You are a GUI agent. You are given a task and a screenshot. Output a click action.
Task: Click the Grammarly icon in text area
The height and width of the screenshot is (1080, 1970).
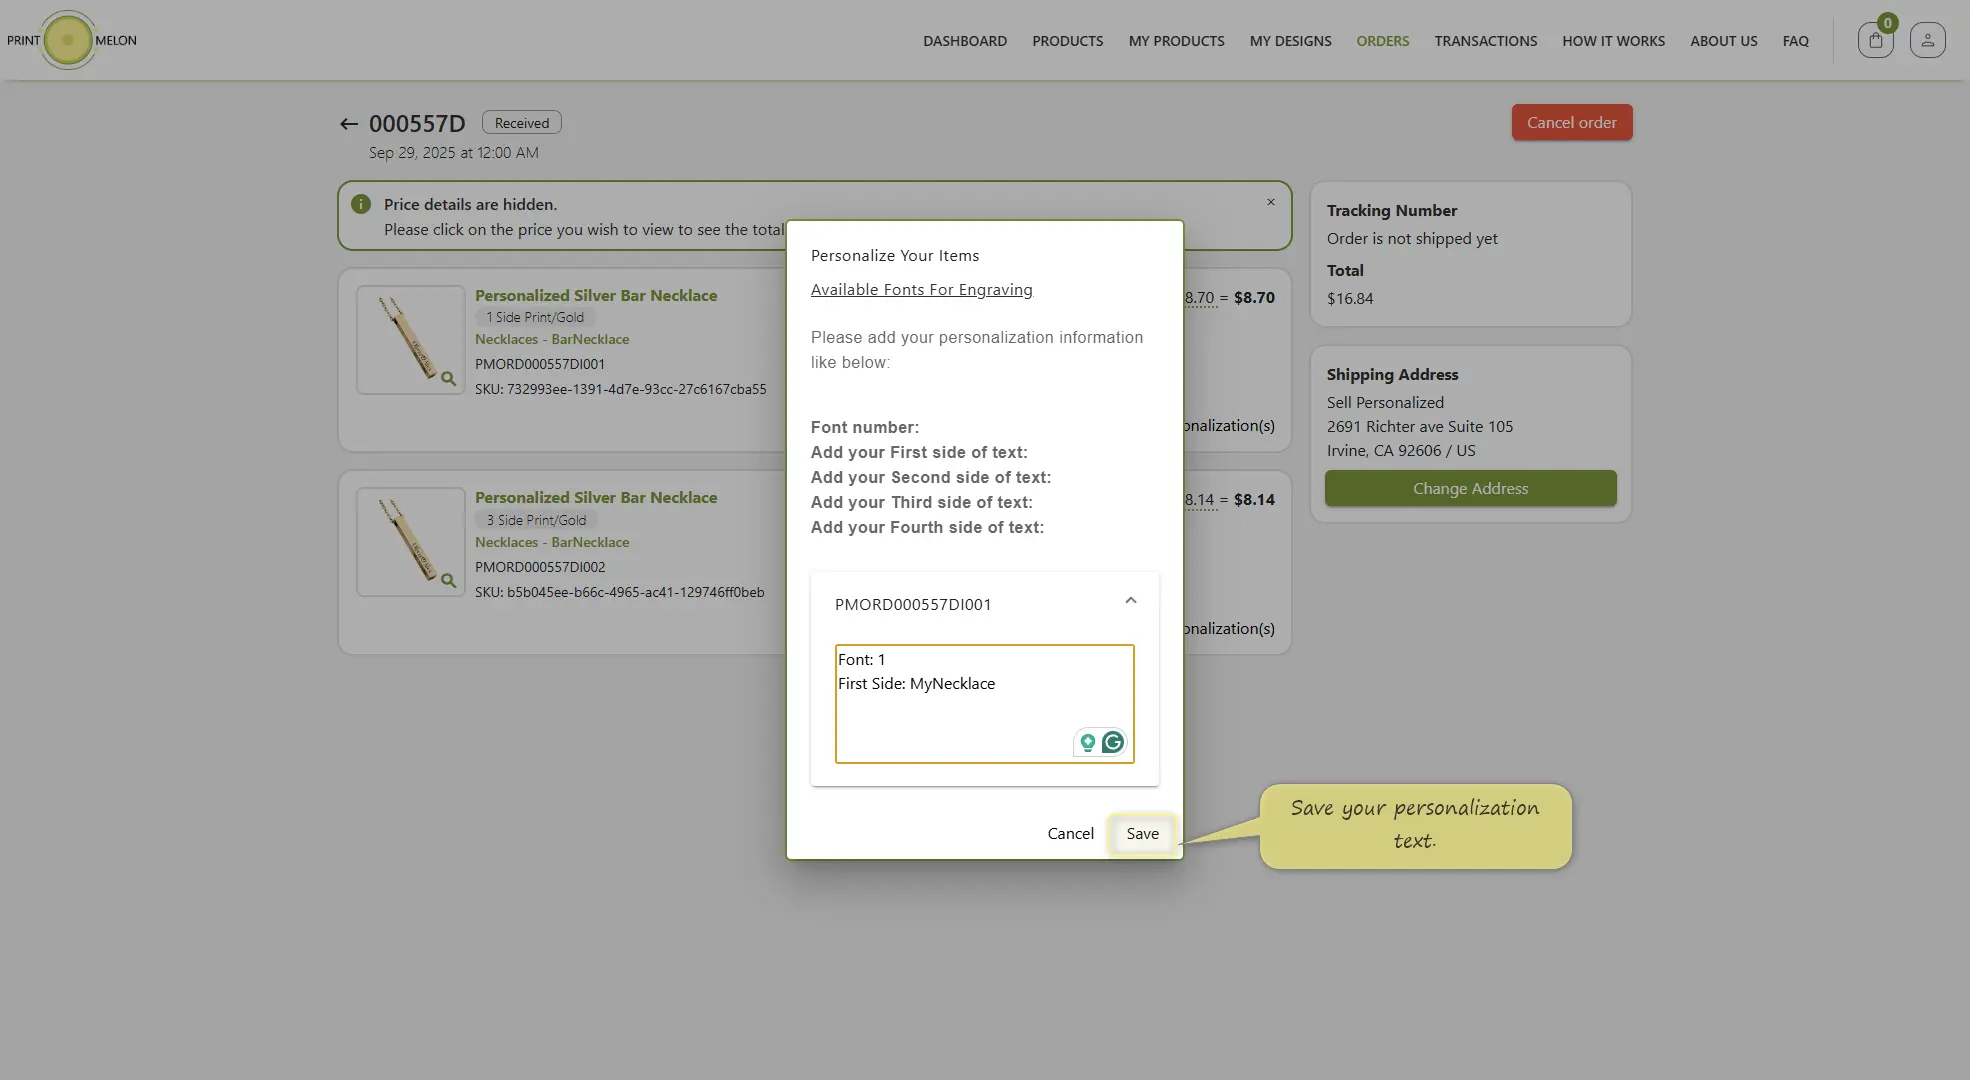click(1112, 742)
